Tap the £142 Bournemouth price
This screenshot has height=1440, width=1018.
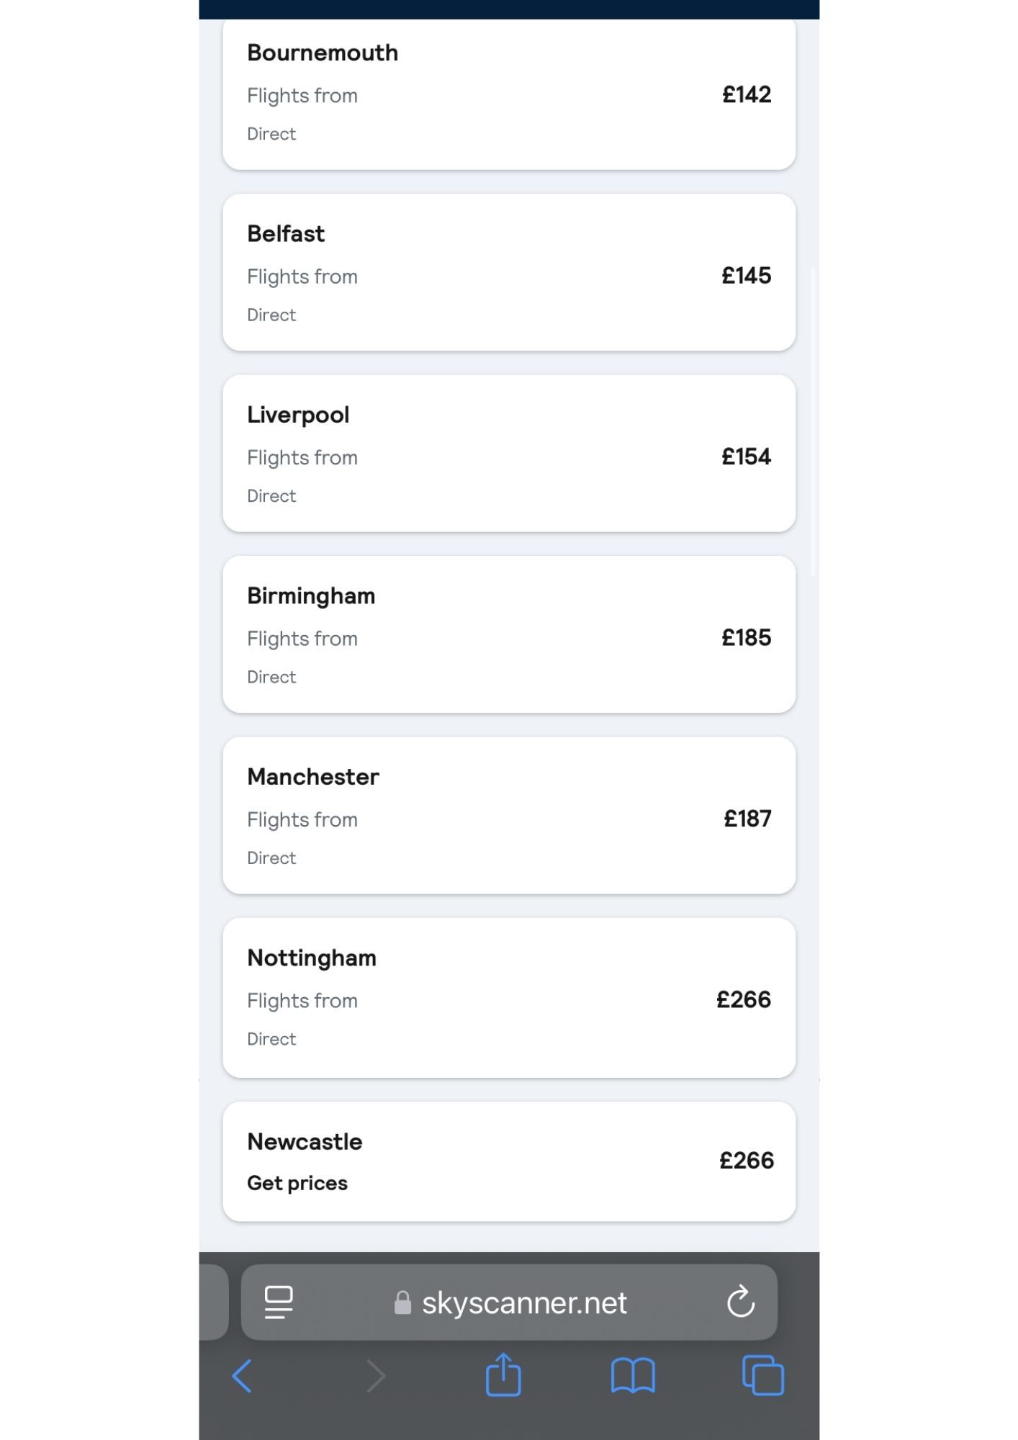tap(746, 95)
